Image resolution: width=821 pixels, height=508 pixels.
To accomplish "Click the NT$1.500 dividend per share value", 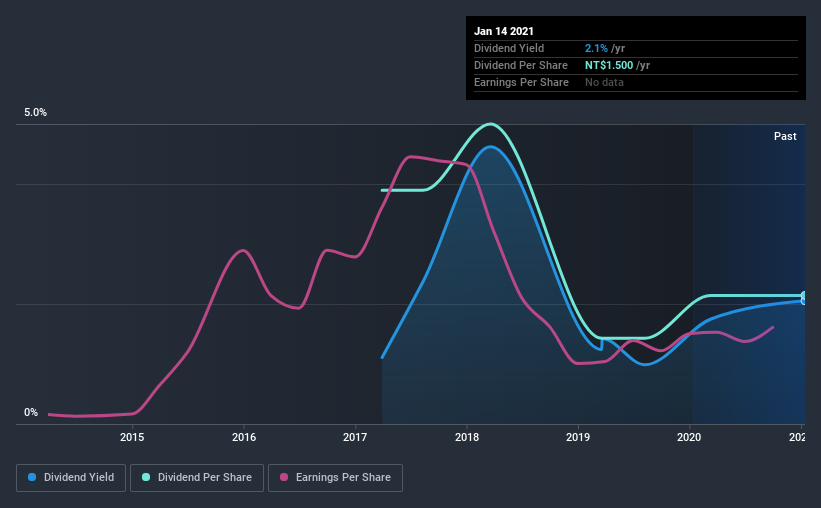I will pos(609,65).
